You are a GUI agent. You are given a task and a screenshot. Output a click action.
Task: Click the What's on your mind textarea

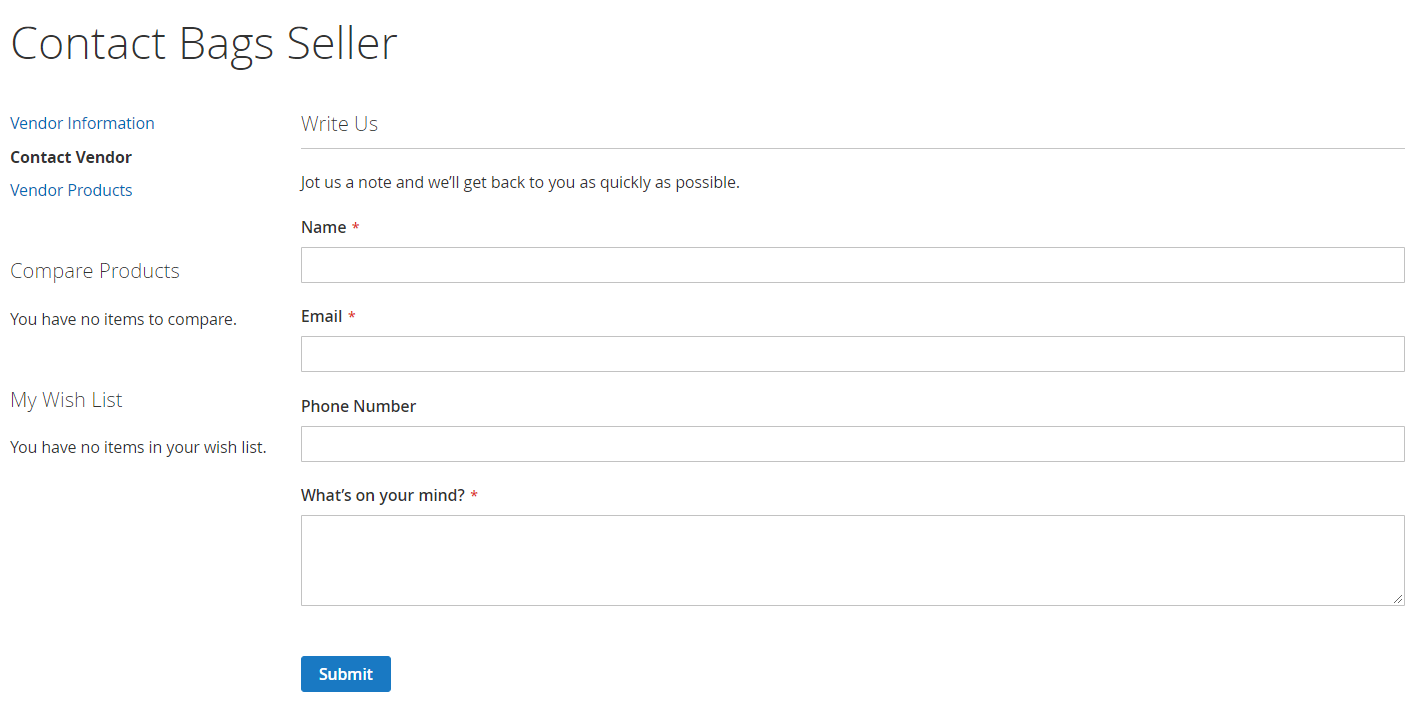[x=852, y=560]
